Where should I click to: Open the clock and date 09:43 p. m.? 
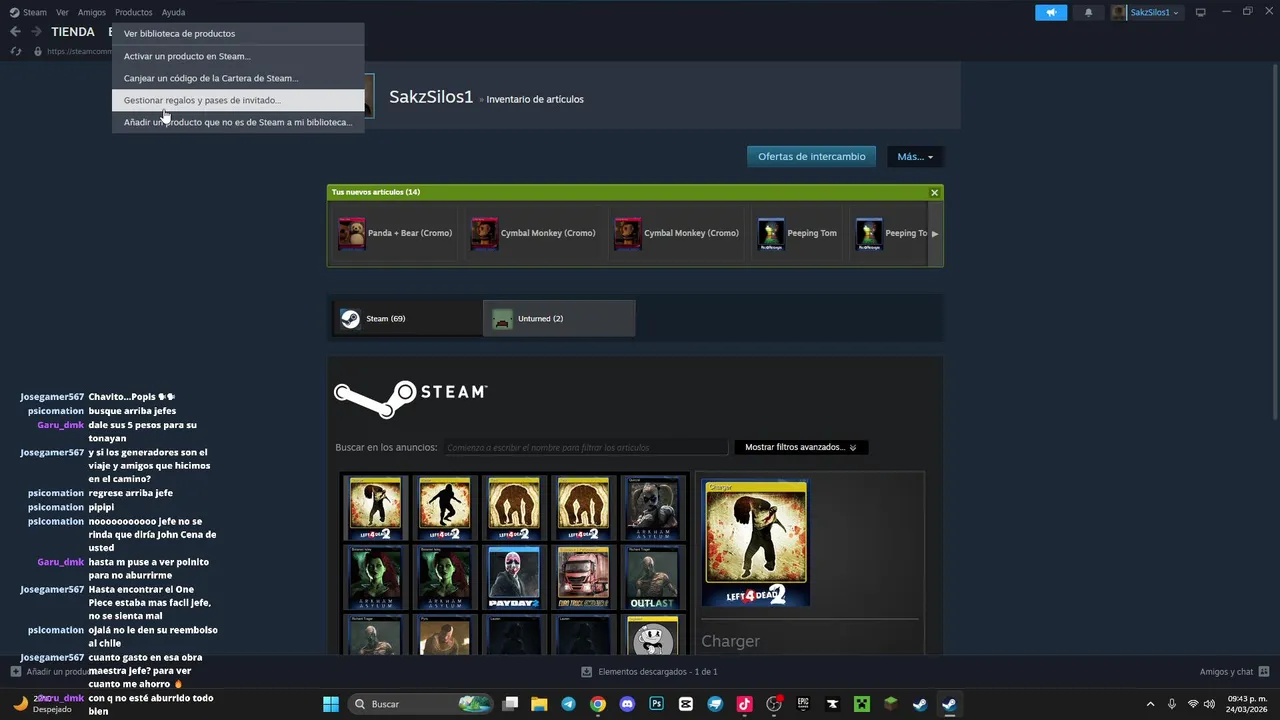click(x=1245, y=704)
